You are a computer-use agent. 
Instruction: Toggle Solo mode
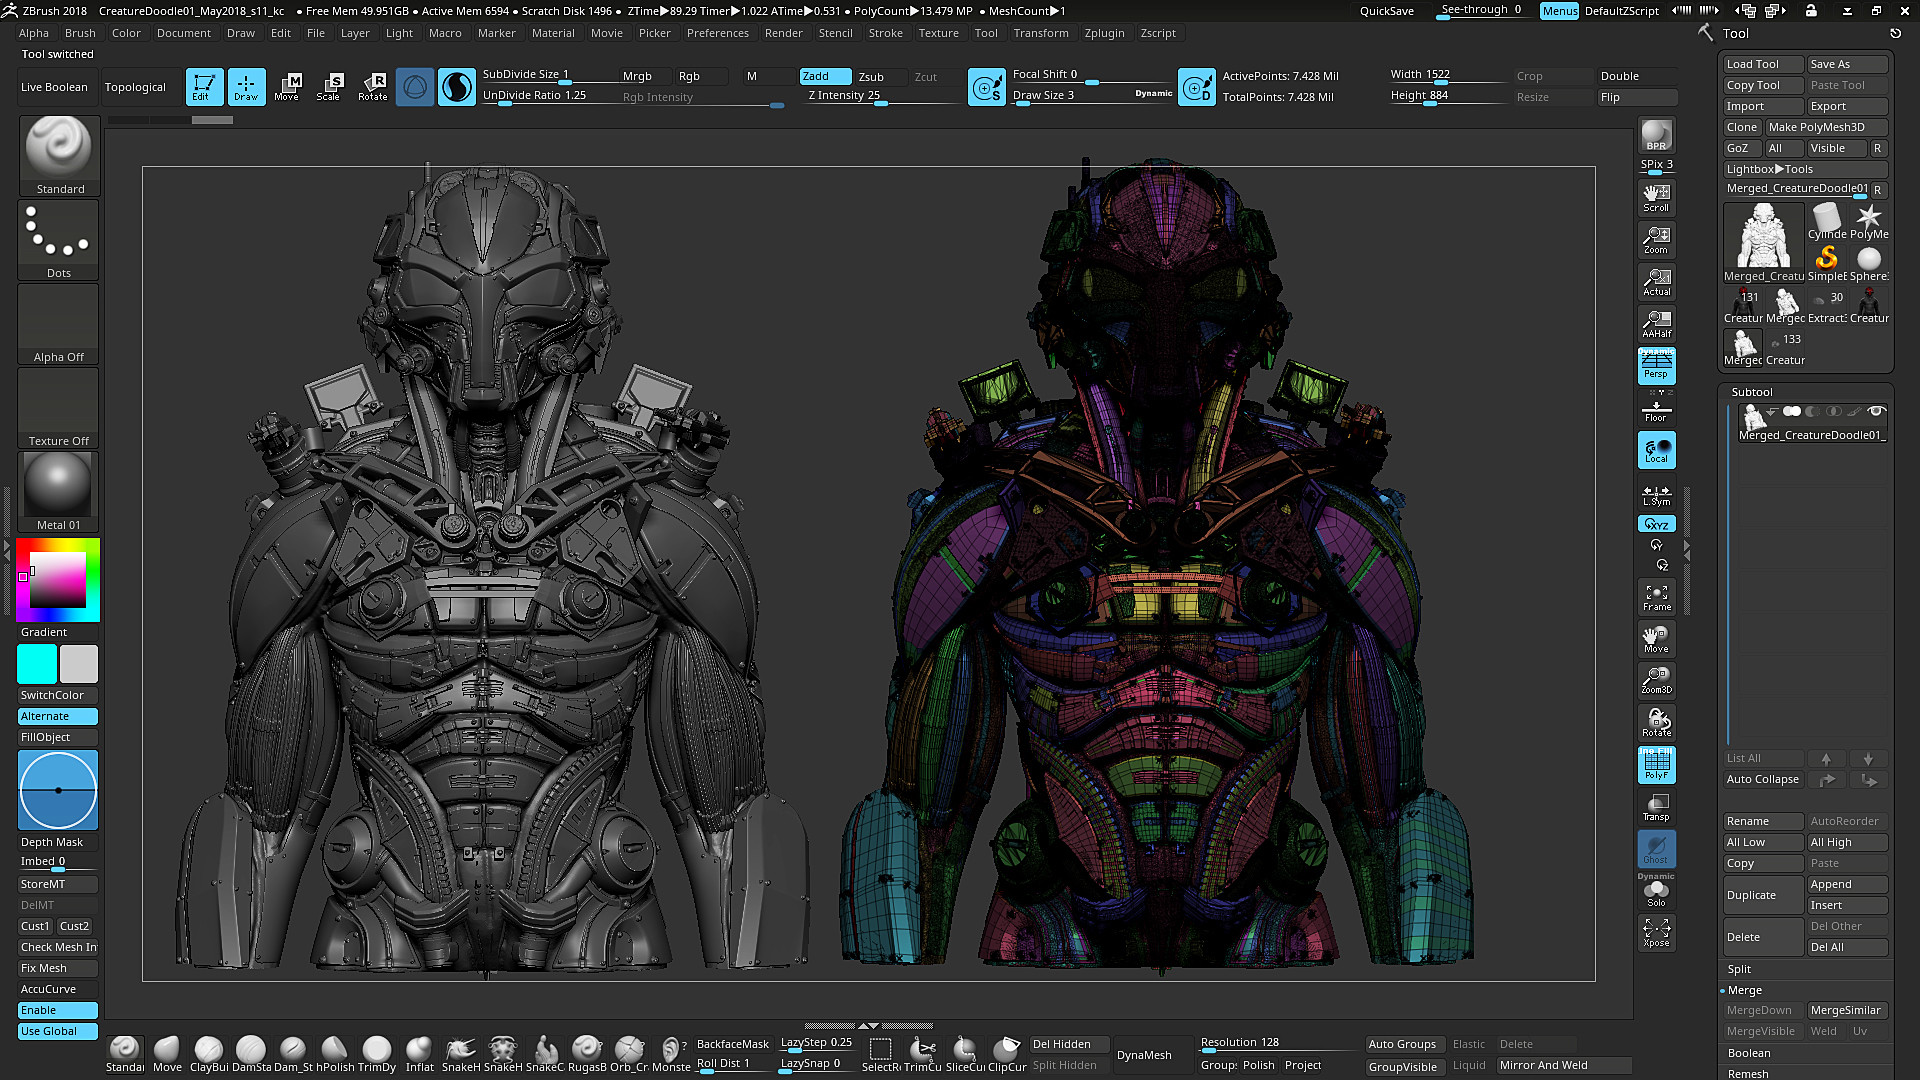tap(1656, 892)
